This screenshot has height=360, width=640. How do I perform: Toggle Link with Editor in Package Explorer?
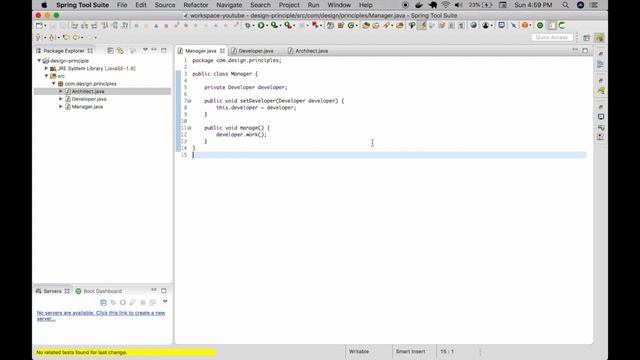120,51
